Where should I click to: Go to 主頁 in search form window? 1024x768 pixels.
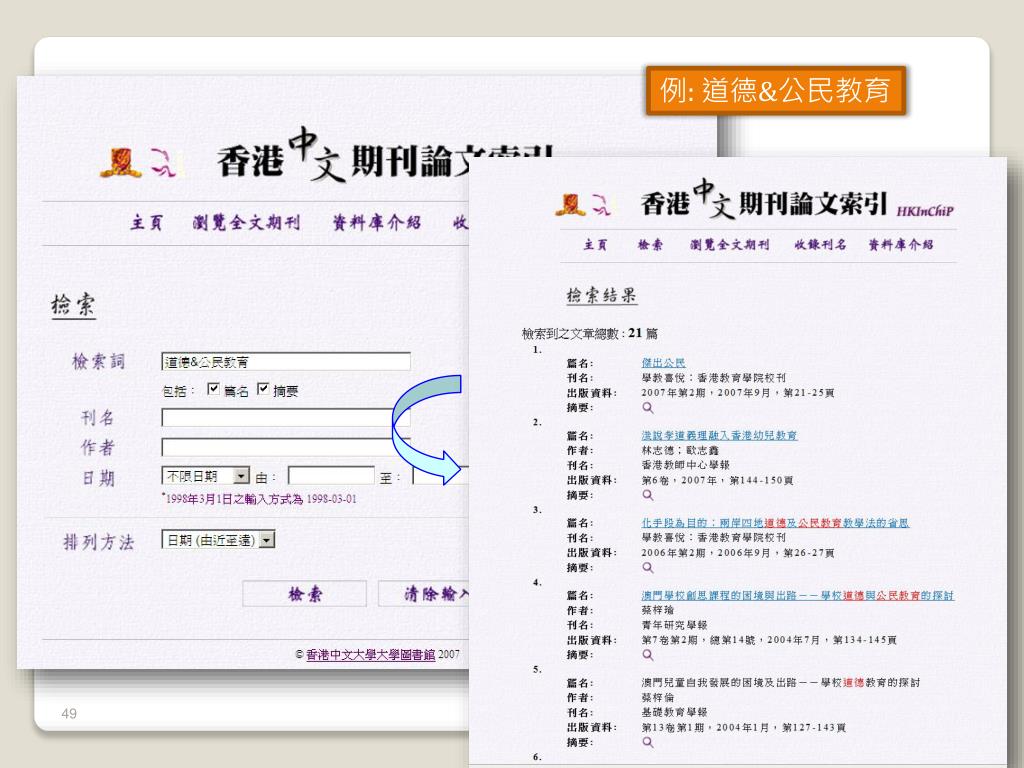[146, 223]
